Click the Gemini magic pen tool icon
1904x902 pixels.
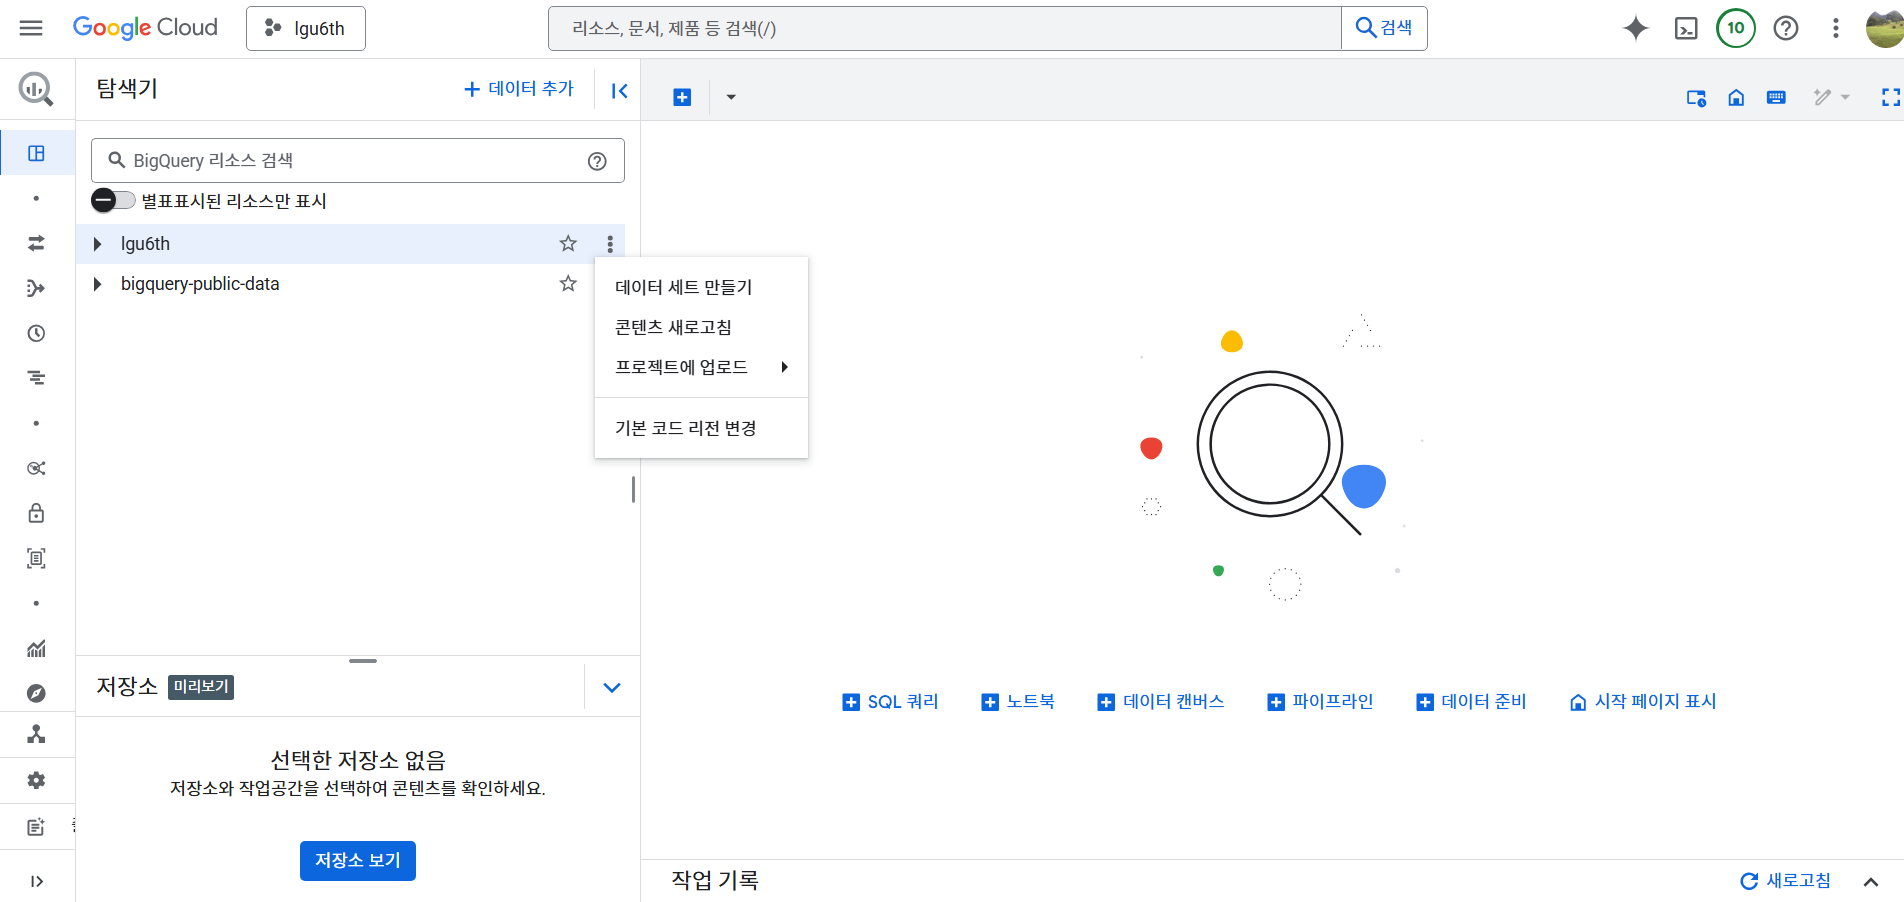[1822, 97]
